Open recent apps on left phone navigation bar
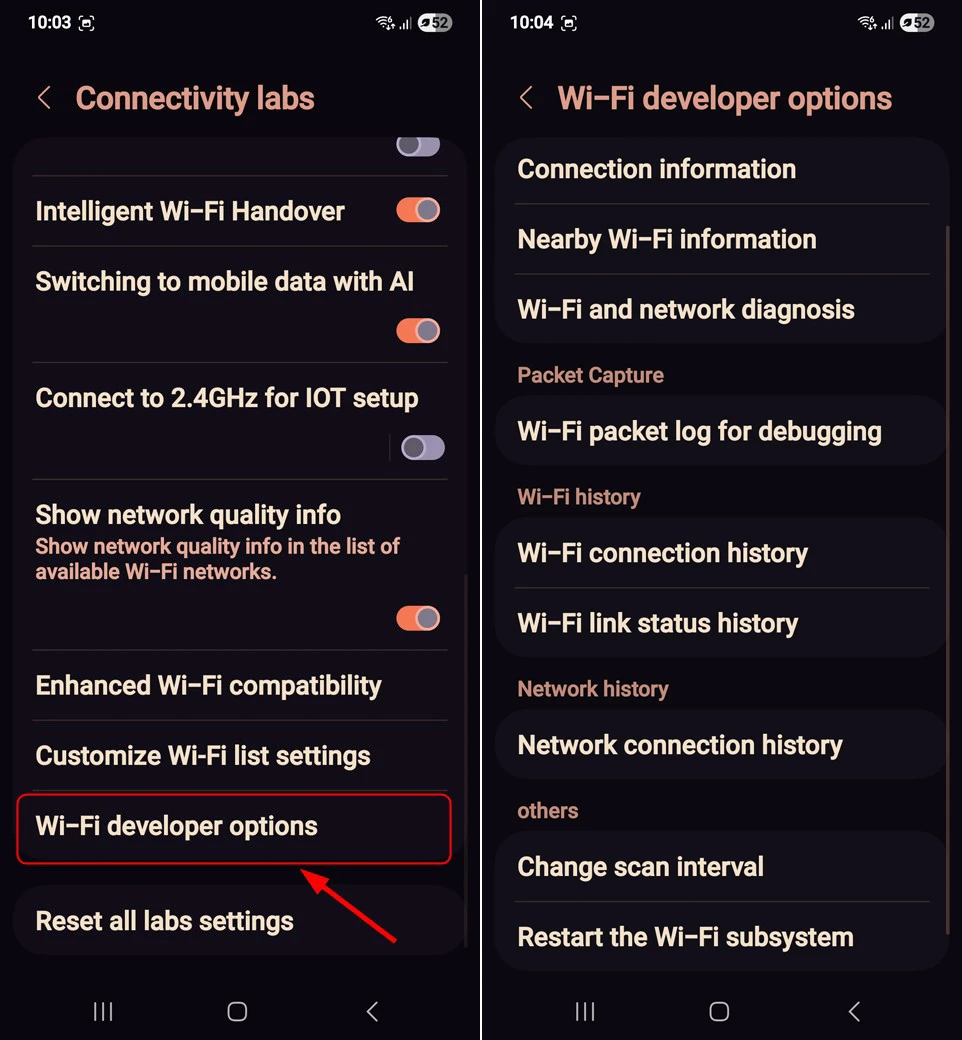Viewport: 962px width, 1040px height. click(x=103, y=1011)
